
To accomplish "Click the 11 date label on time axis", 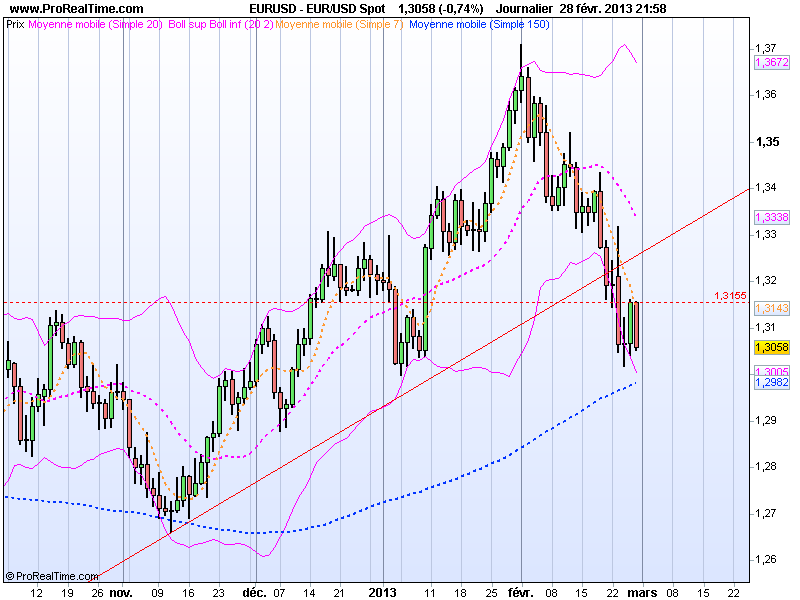I will (x=431, y=593).
